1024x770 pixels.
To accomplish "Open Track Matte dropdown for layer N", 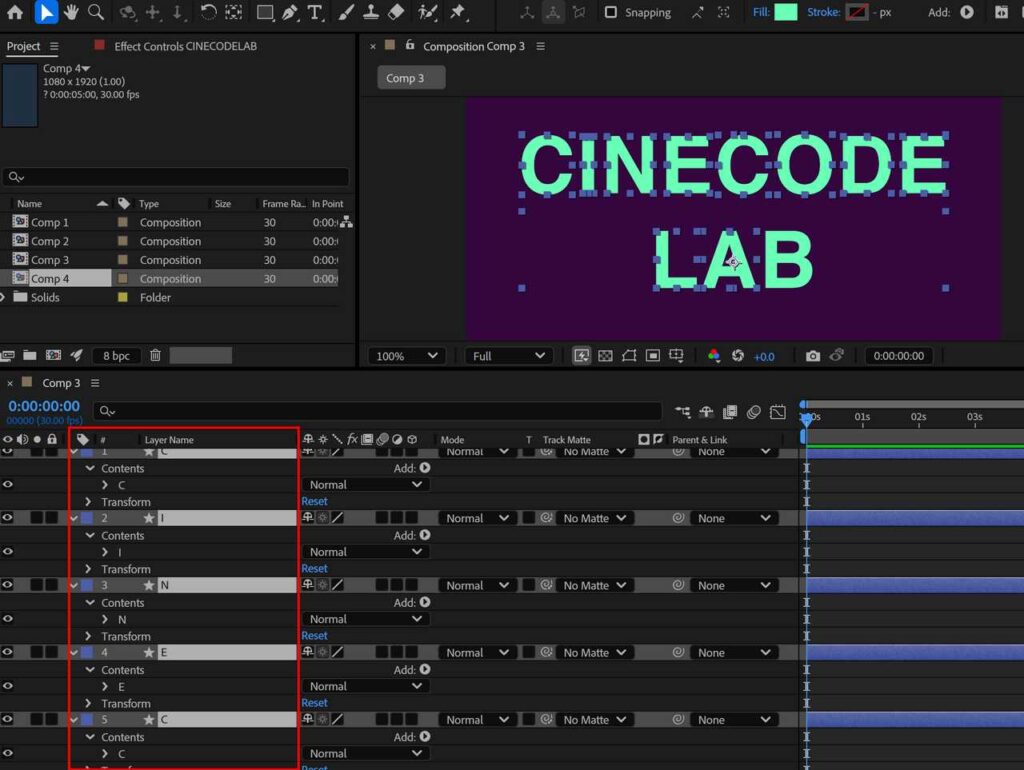I will (x=594, y=585).
